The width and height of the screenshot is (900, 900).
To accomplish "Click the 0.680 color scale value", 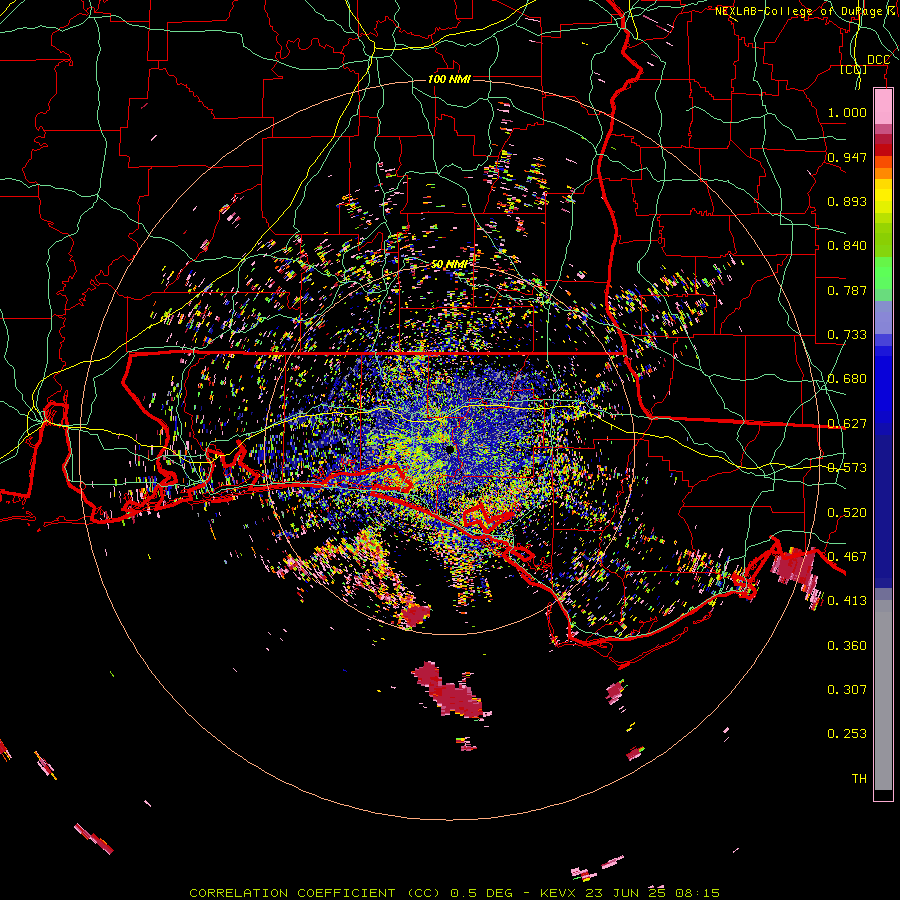I will (847, 379).
